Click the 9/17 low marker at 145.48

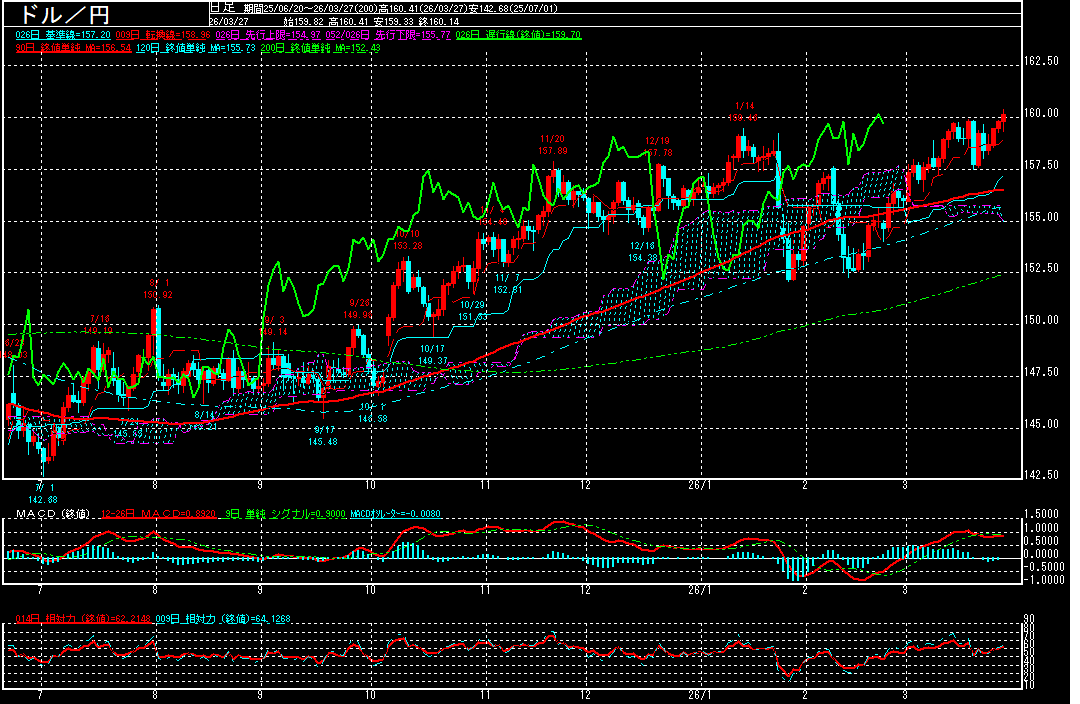coord(325,435)
